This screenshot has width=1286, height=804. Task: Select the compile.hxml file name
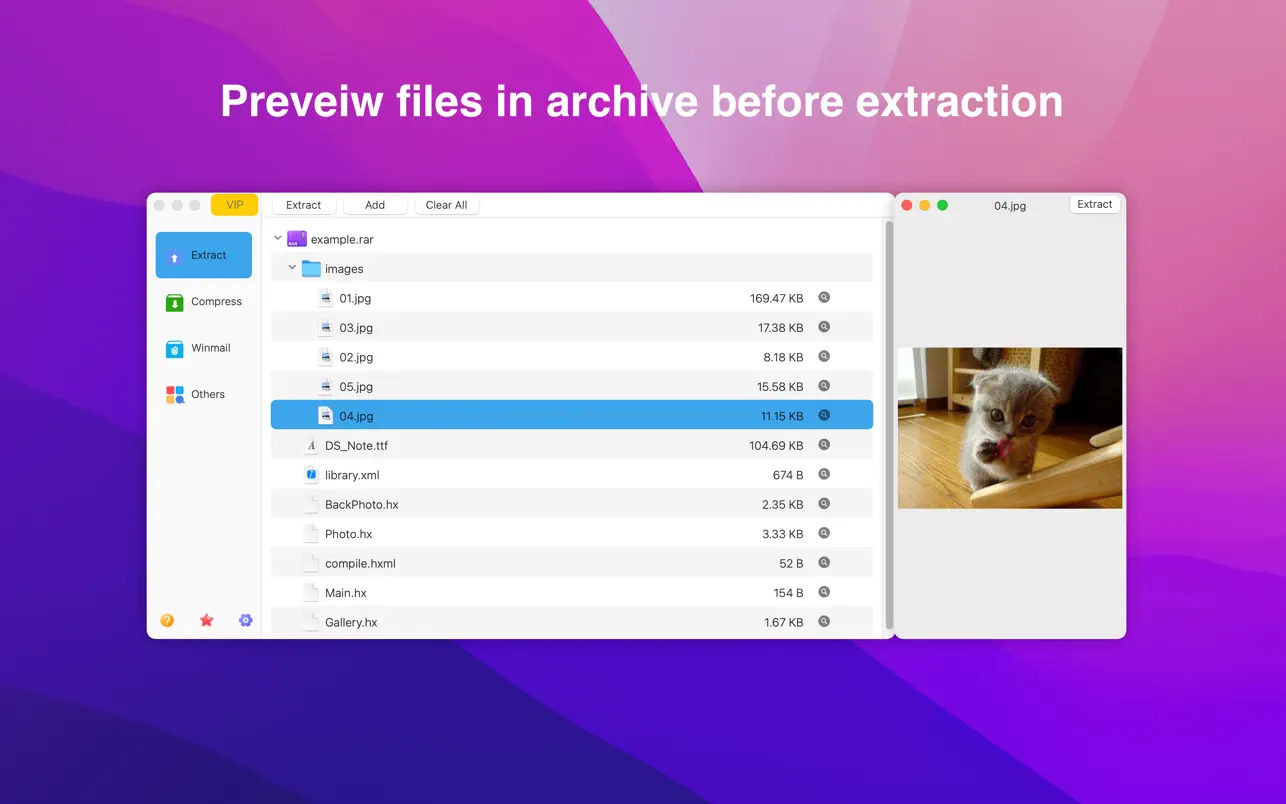click(360, 564)
